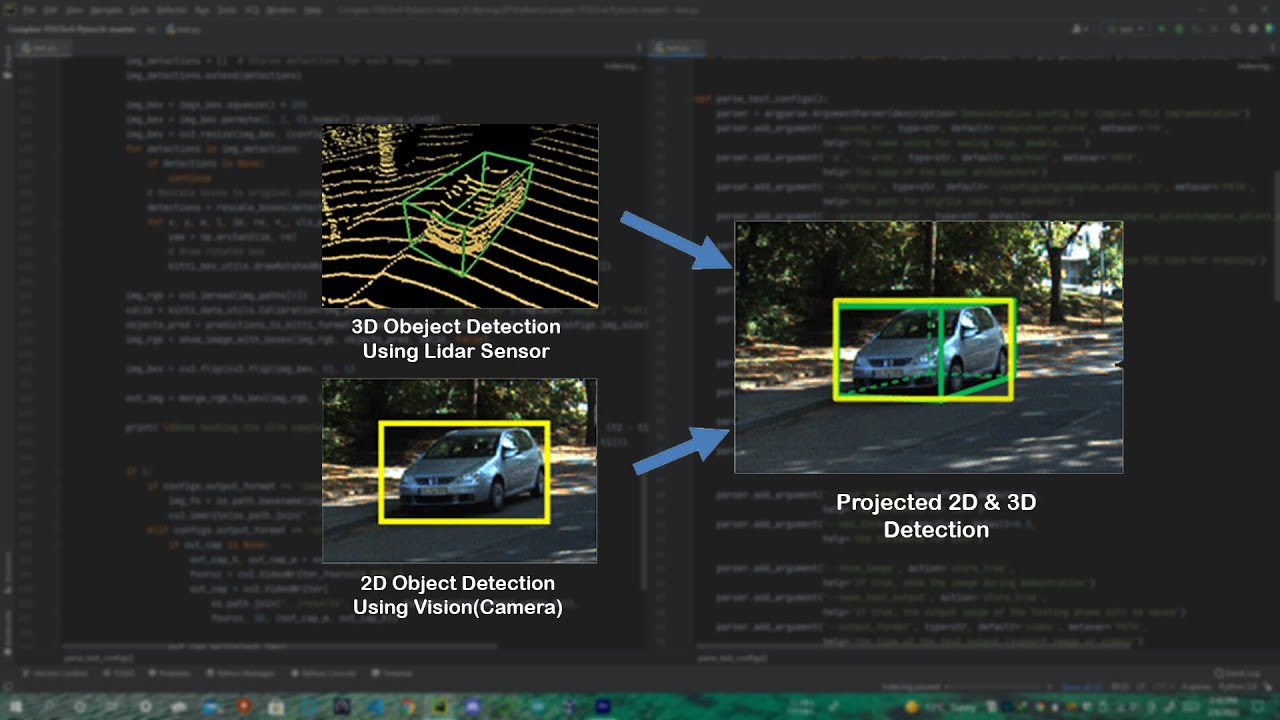The width and height of the screenshot is (1280, 720).
Task: Open Visual Studio Code from taskbar
Action: tap(375, 707)
